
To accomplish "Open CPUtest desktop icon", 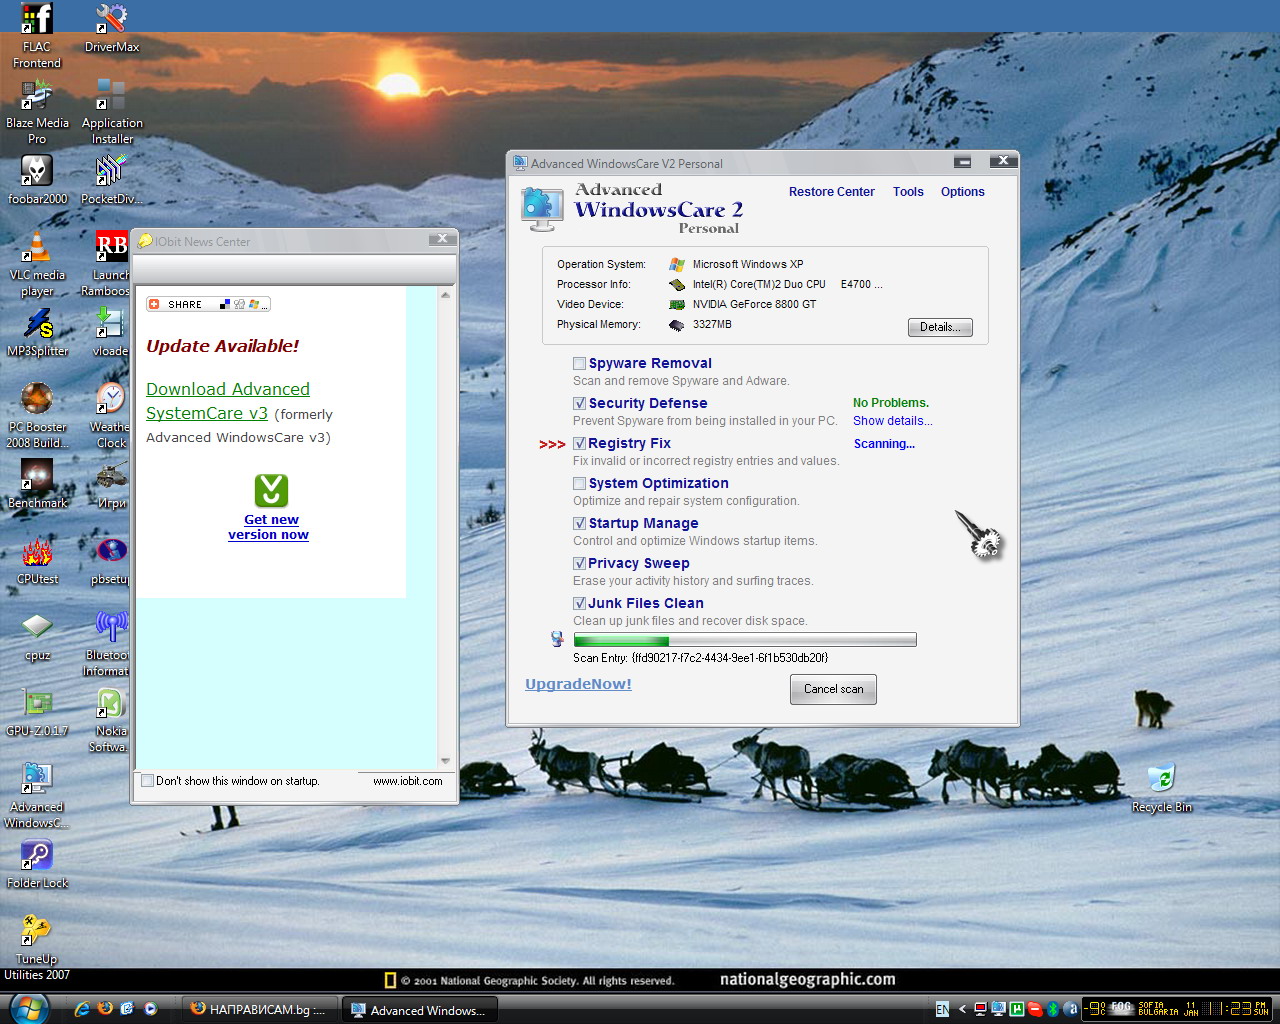I will pos(37,560).
